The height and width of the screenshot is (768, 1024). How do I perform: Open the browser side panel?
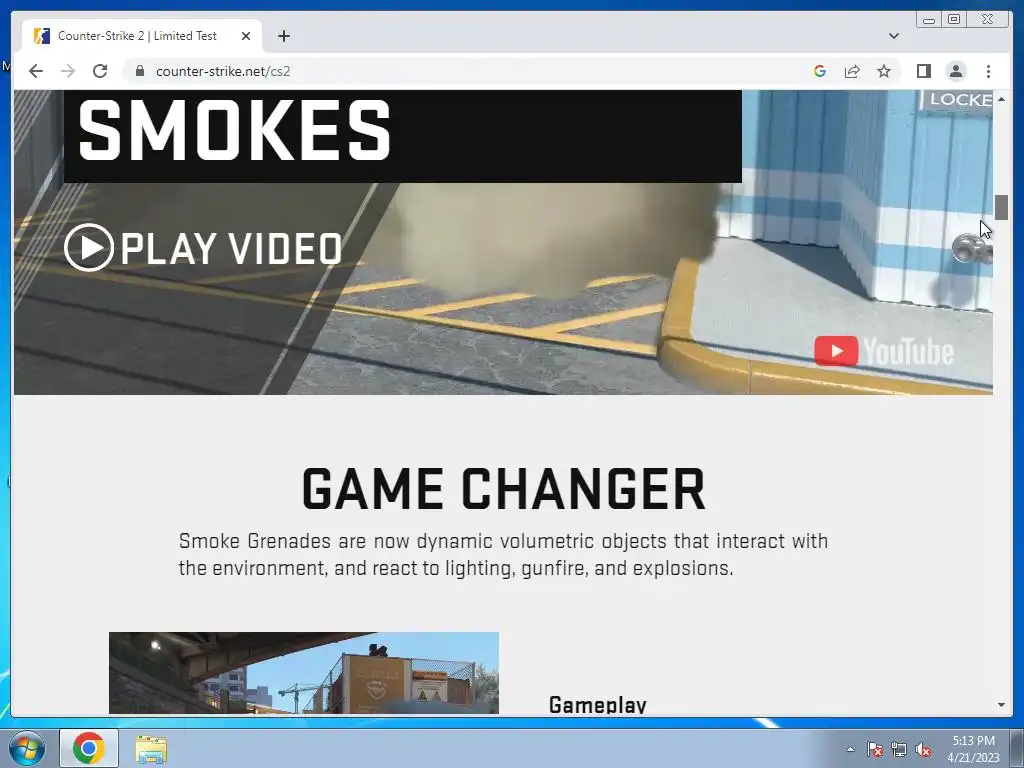[923, 71]
